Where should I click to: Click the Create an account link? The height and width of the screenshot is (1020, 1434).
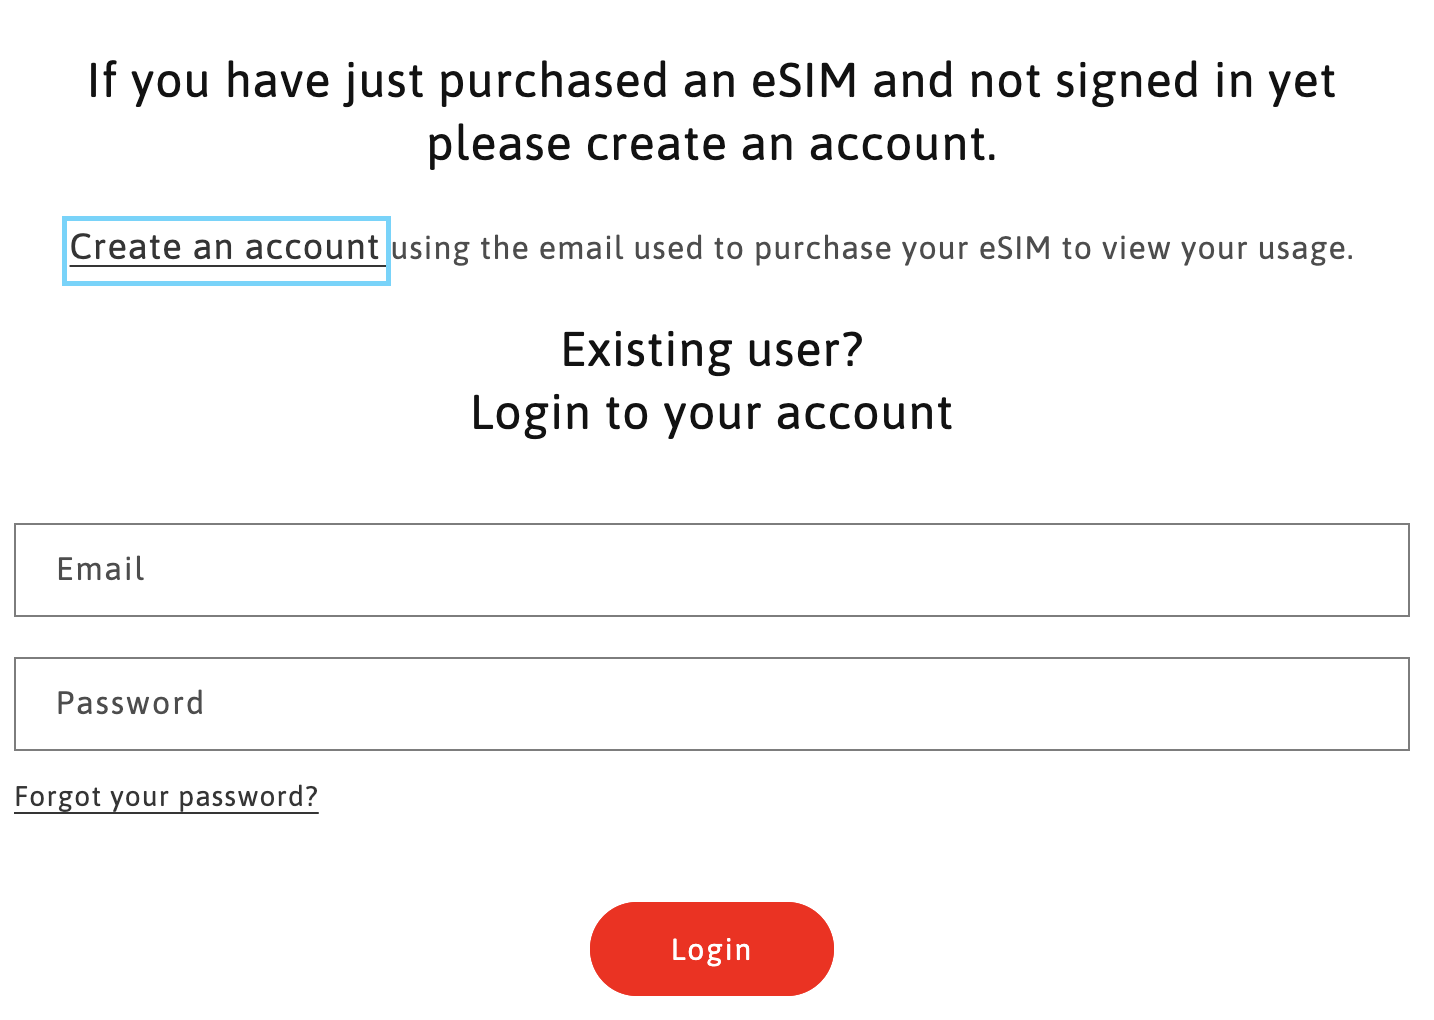(225, 248)
